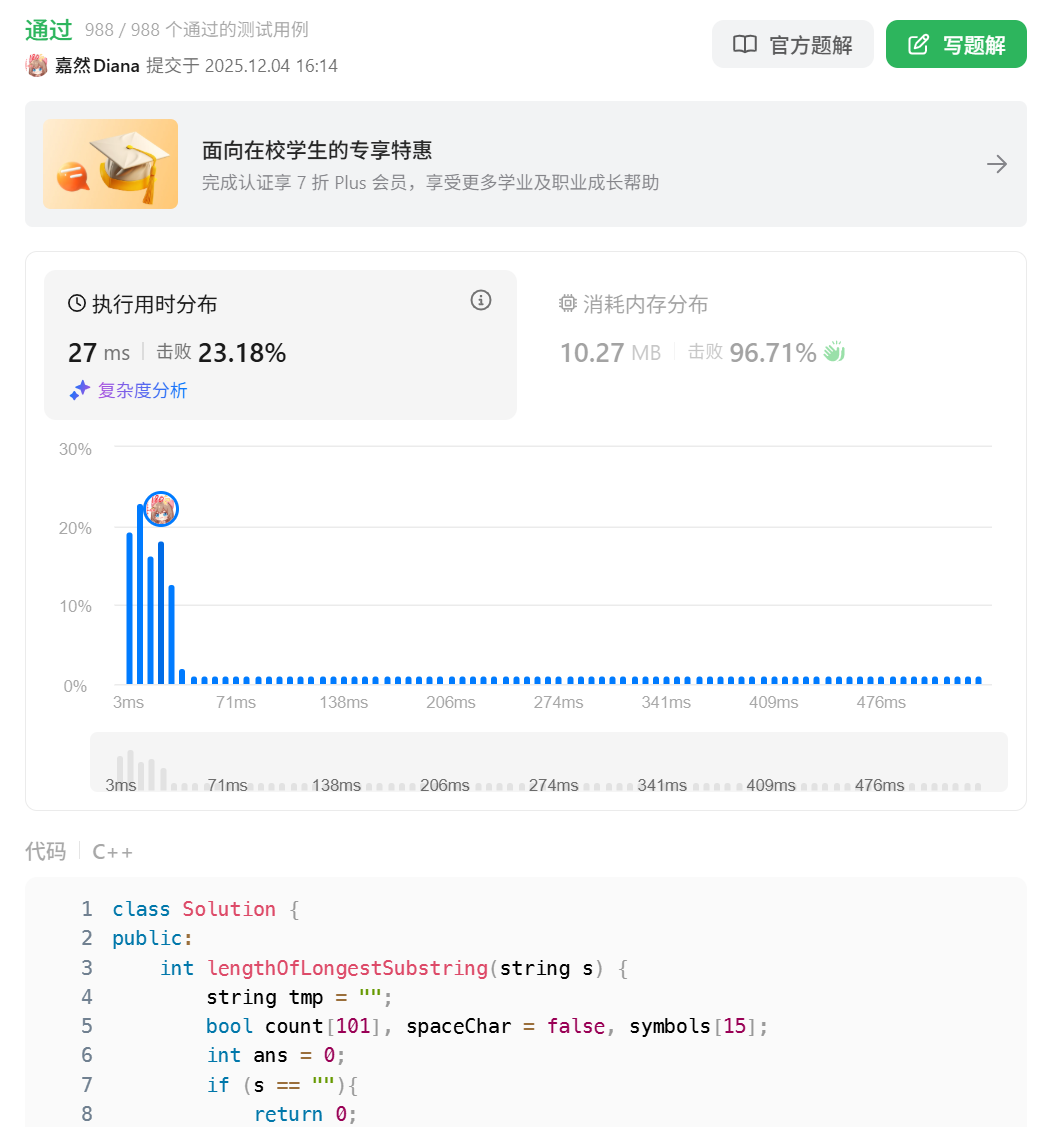This screenshot has height=1127, width=1050.
Task: Click the 面向在校学生的专享特惠 banner title
Action: (317, 151)
